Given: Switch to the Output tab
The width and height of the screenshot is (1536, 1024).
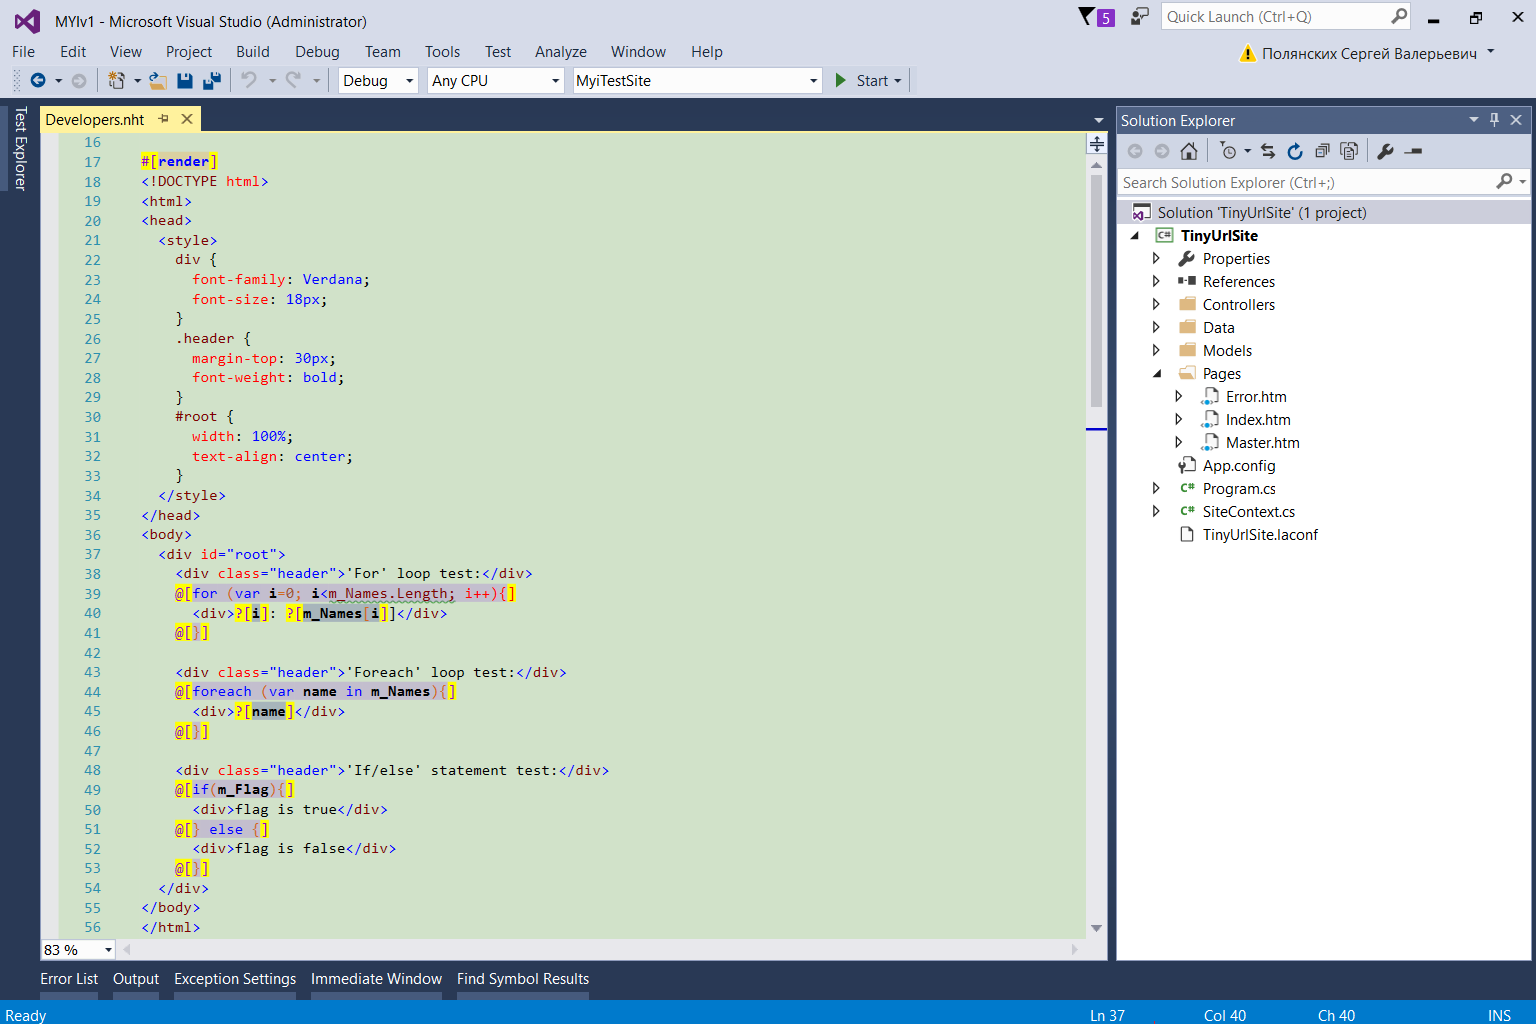Looking at the screenshot, I should coord(136,979).
